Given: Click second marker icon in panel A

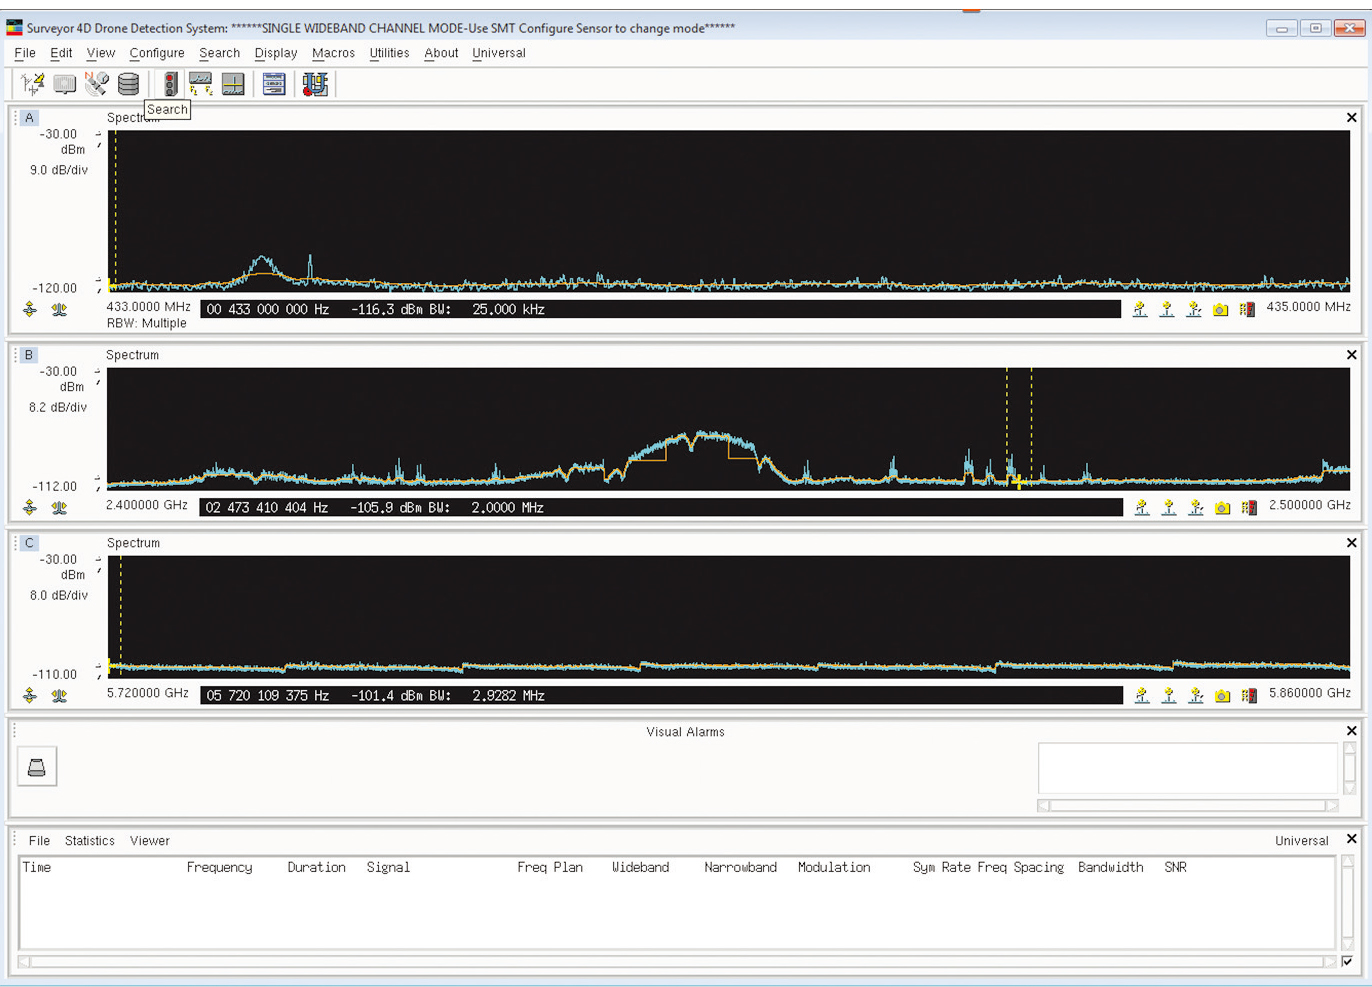Looking at the screenshot, I should pos(1167,310).
